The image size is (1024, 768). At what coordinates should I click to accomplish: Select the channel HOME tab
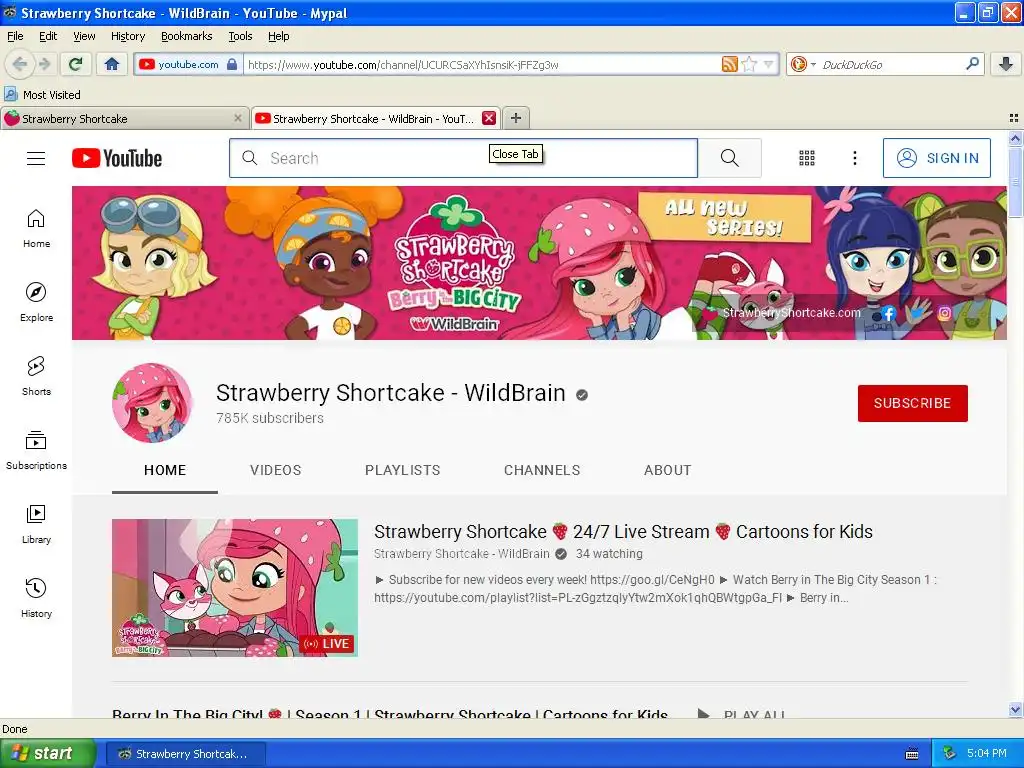[x=165, y=470]
